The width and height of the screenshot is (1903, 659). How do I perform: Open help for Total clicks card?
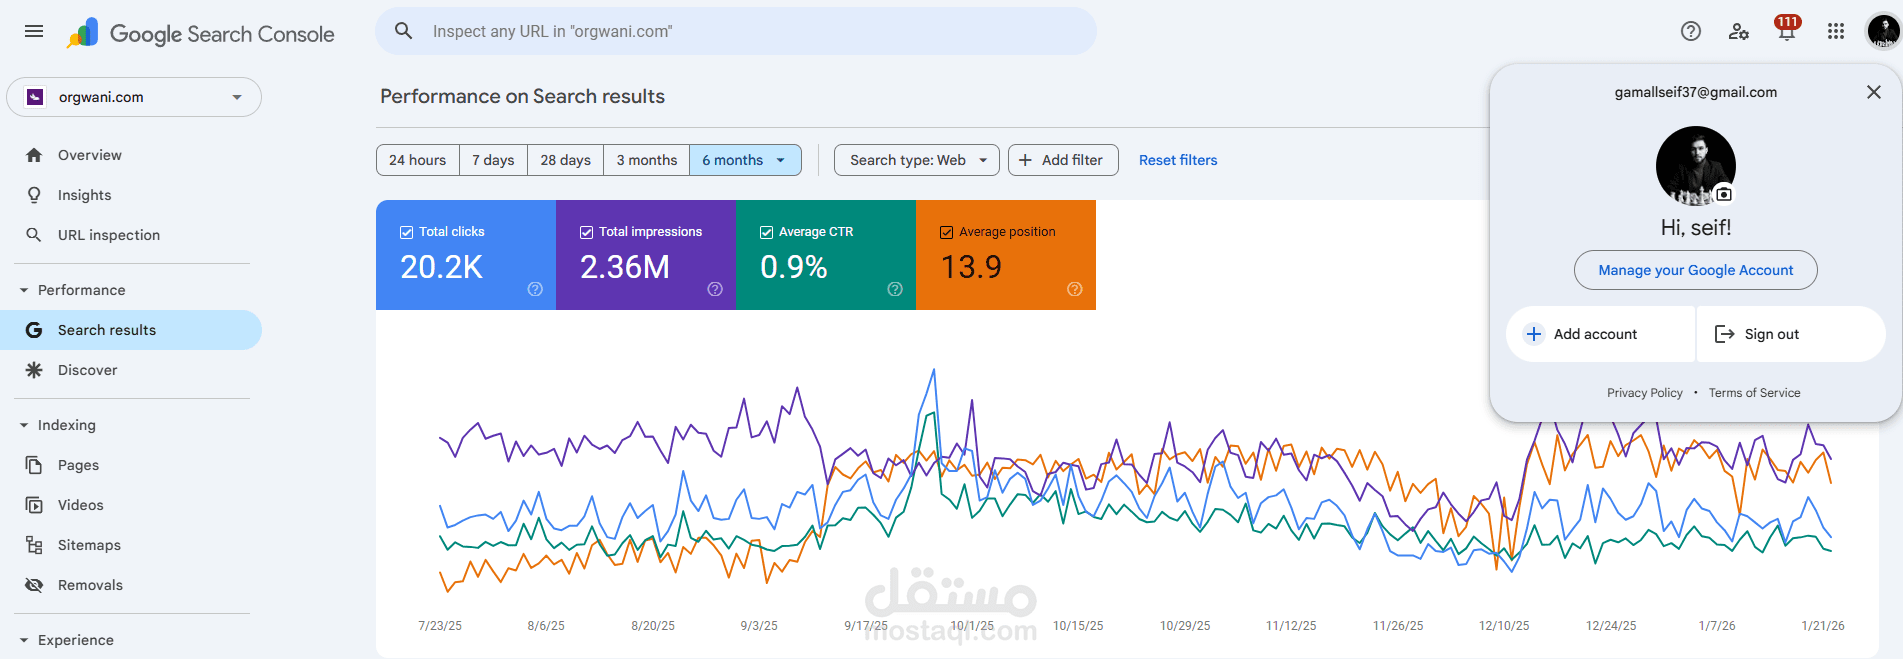535,289
